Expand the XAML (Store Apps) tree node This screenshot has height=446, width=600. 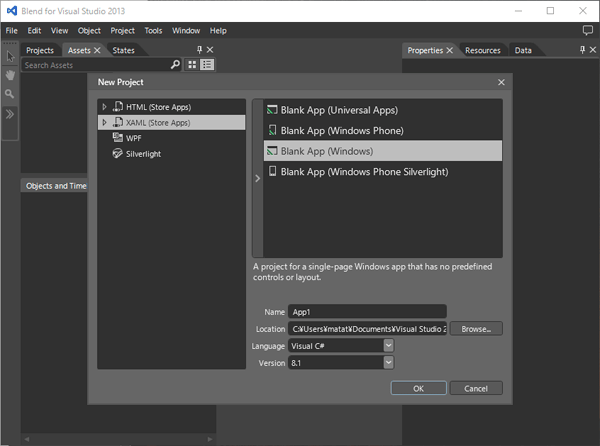click(x=104, y=122)
